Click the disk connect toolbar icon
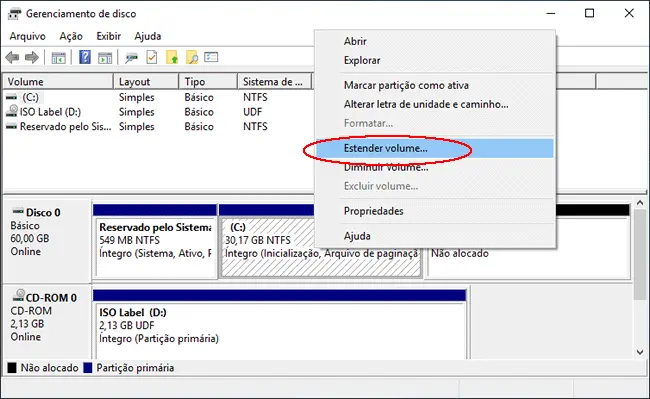Image resolution: width=650 pixels, height=399 pixels. [131, 58]
